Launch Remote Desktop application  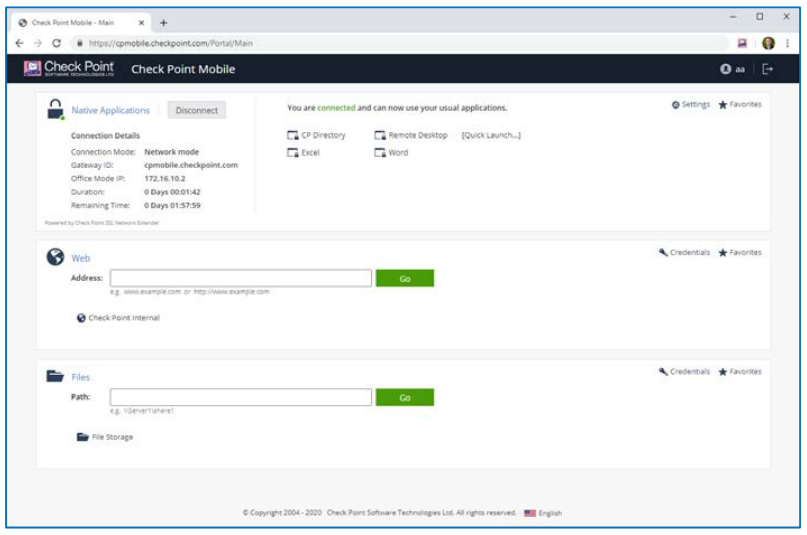pyautogui.click(x=411, y=135)
